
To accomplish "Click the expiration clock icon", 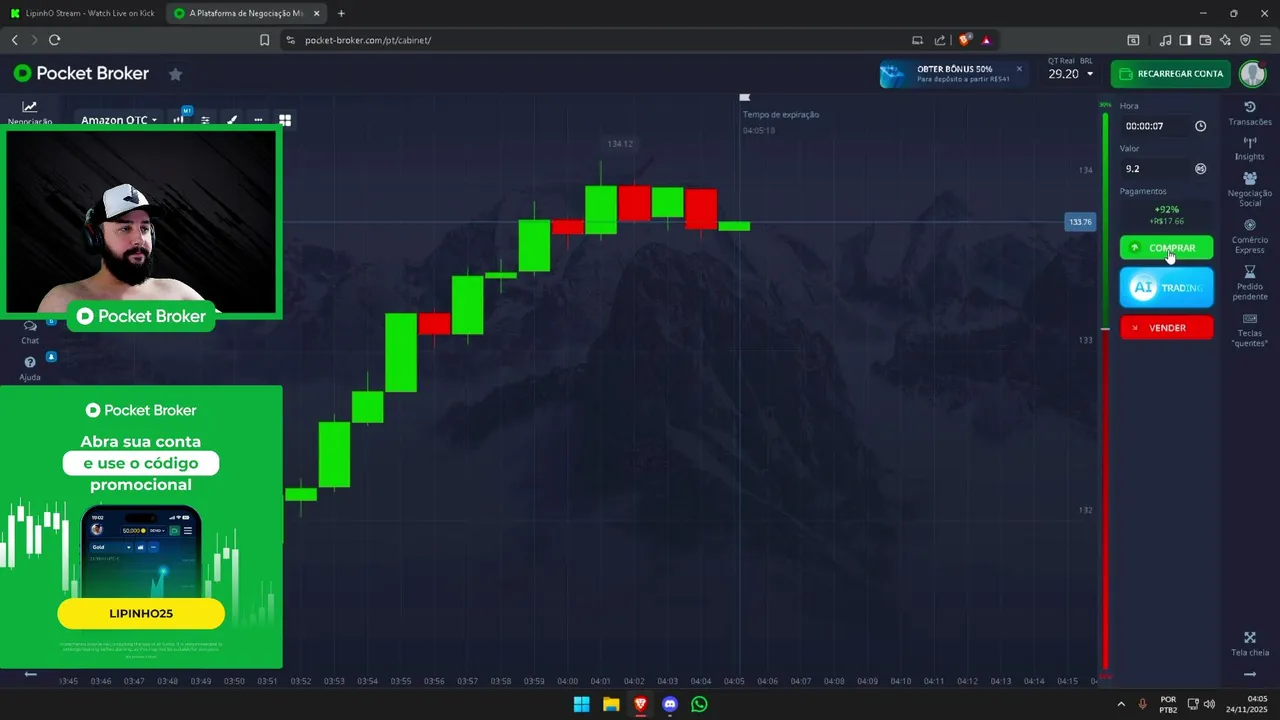I will [x=1200, y=126].
